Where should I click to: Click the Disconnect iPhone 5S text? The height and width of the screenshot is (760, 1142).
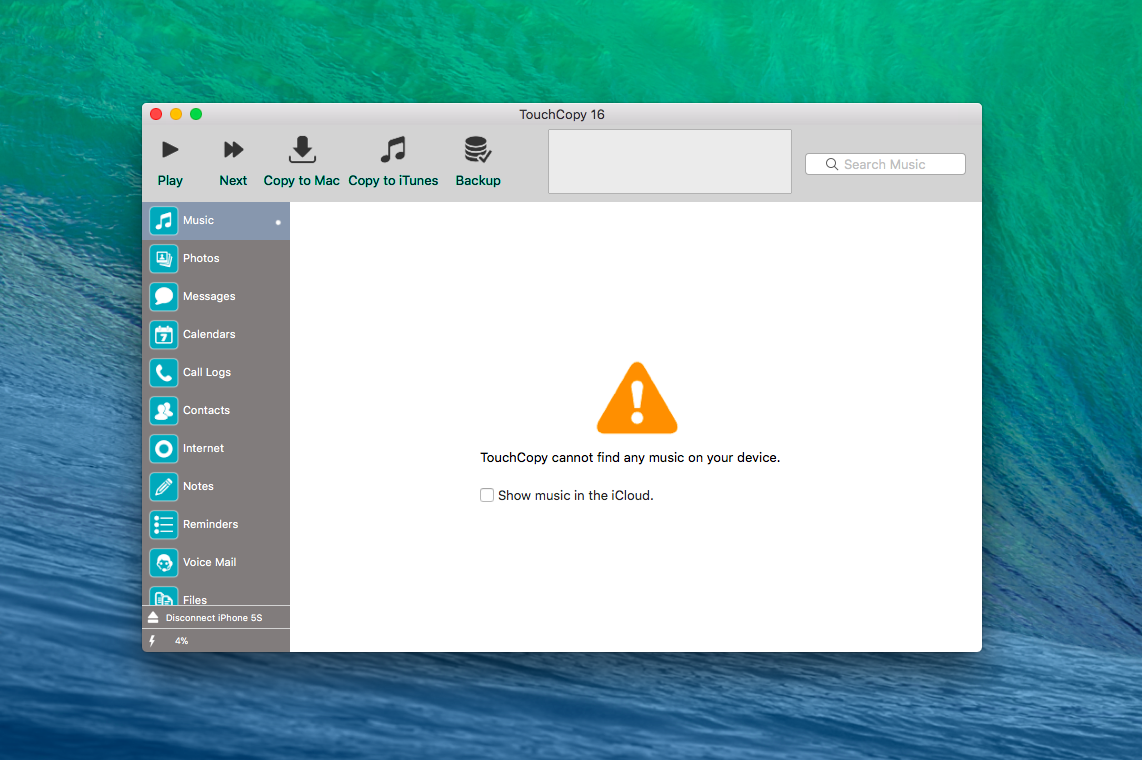tap(214, 617)
